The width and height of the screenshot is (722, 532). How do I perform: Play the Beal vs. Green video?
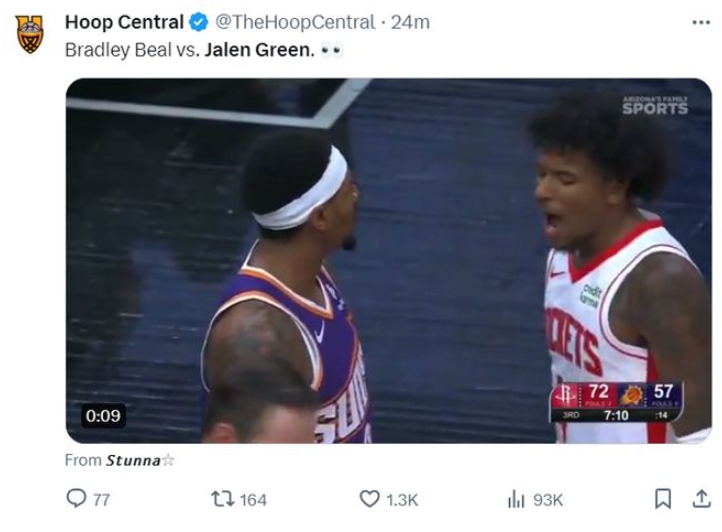pyautogui.click(x=388, y=260)
